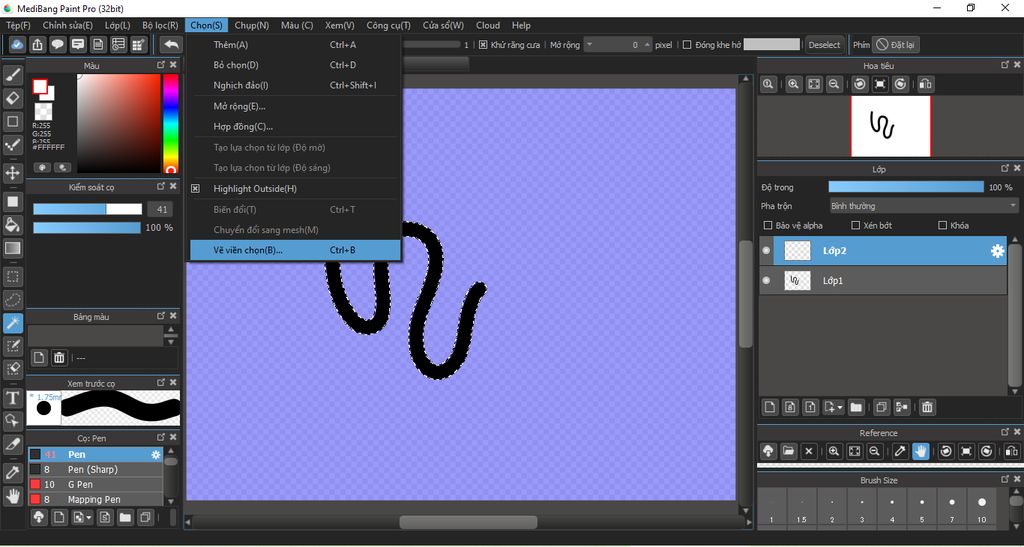Click the Đặt lại button

pos(894,45)
